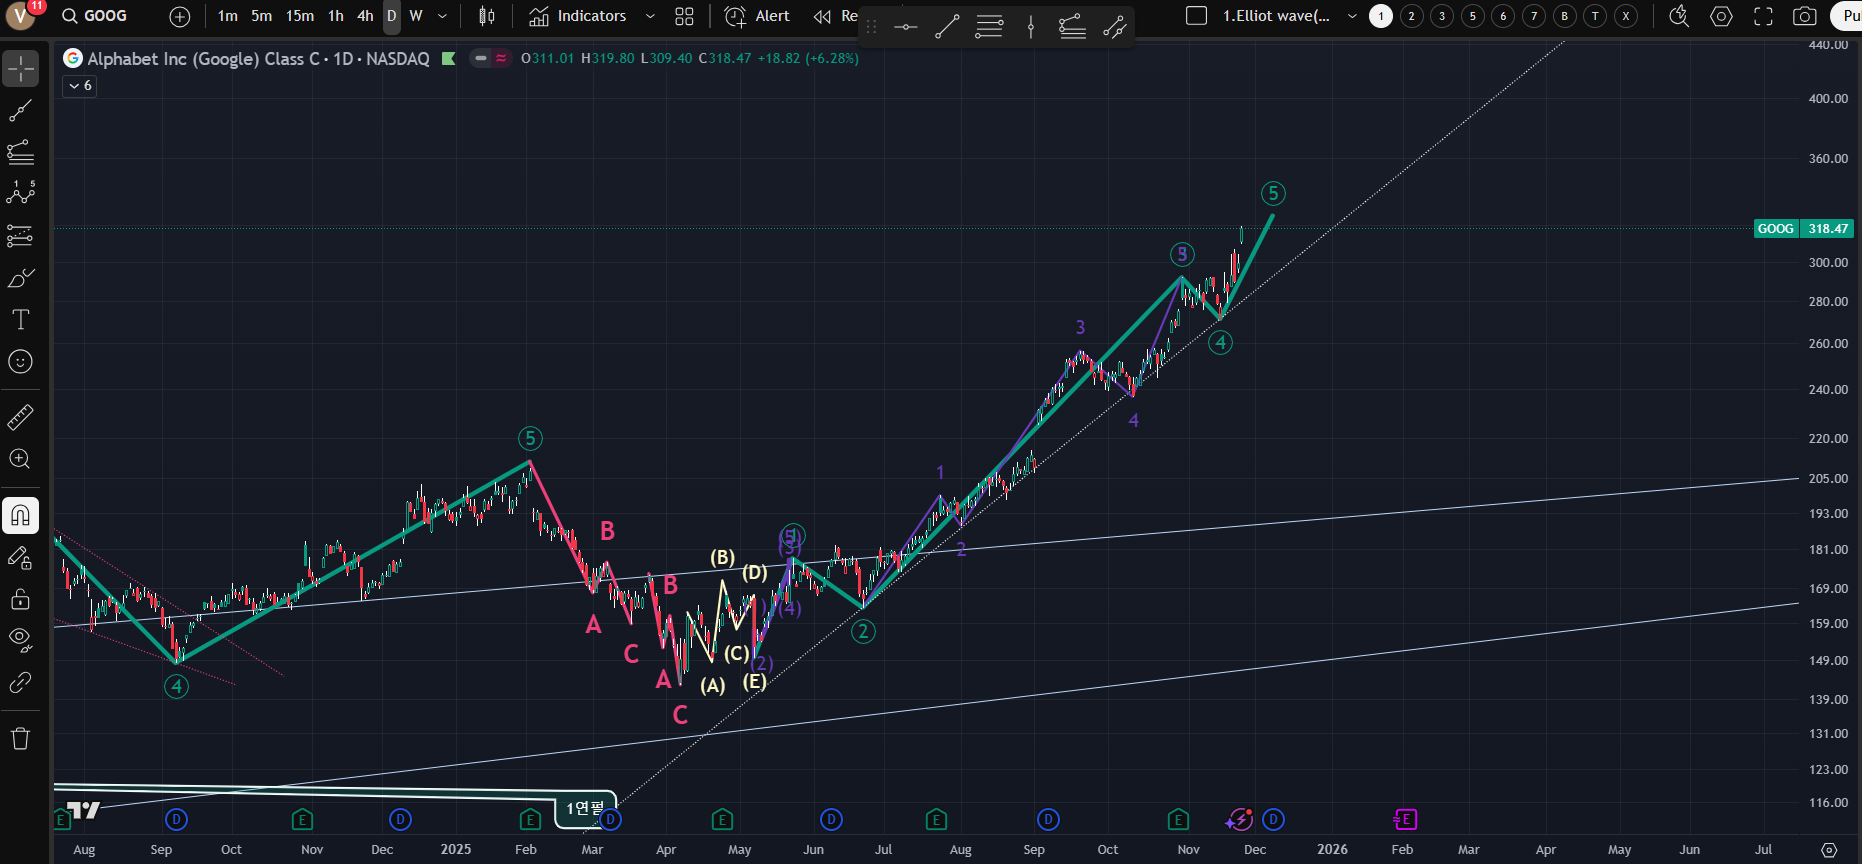Open the Indicators panel
Screen dimensions: 1862x864
pyautogui.click(x=578, y=16)
